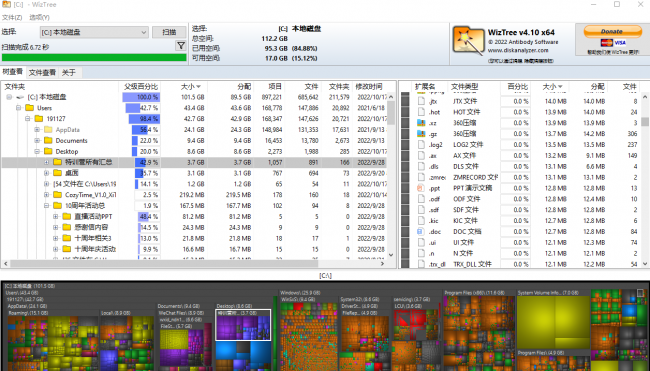Open the drive selection dropdown
Screen dimensions: 650x371
pyautogui.click(x=94, y=32)
